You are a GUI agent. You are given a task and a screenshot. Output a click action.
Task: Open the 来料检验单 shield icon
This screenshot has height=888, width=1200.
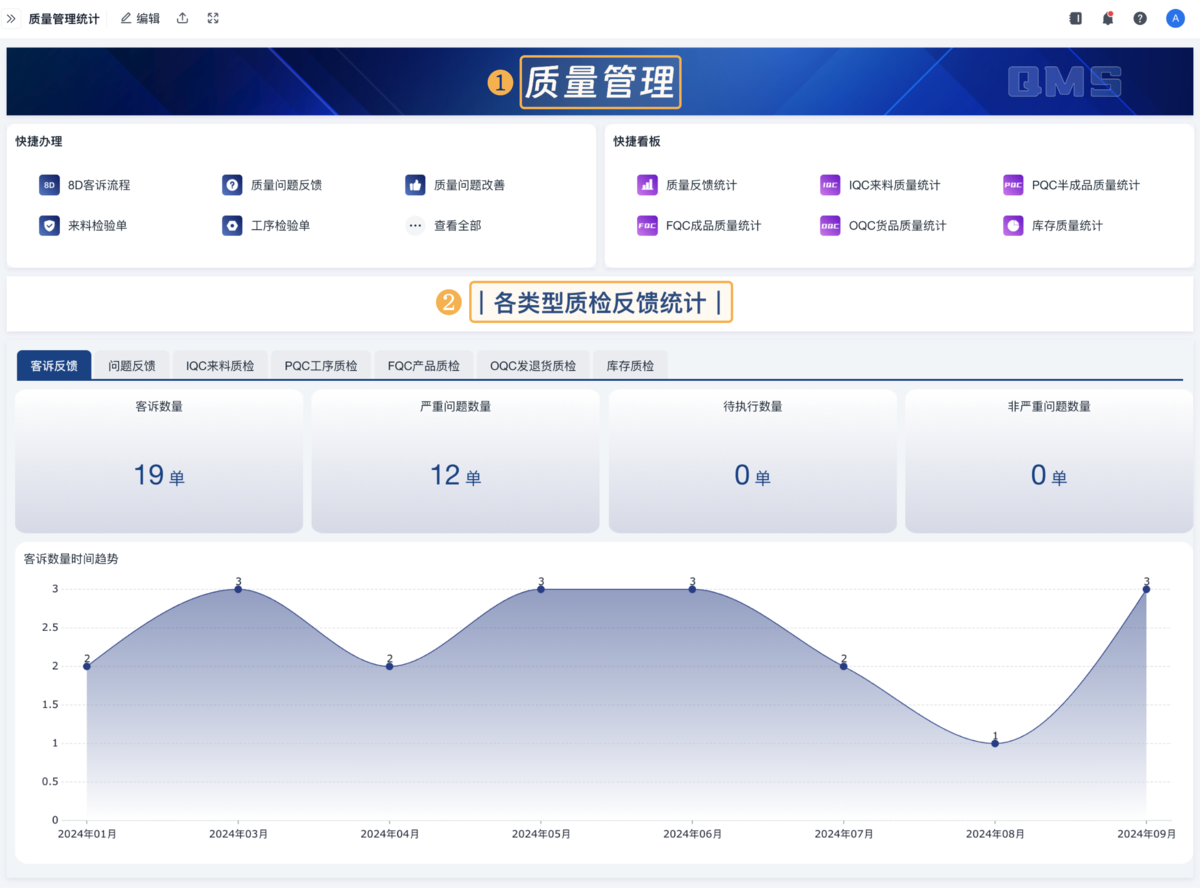(x=50, y=226)
